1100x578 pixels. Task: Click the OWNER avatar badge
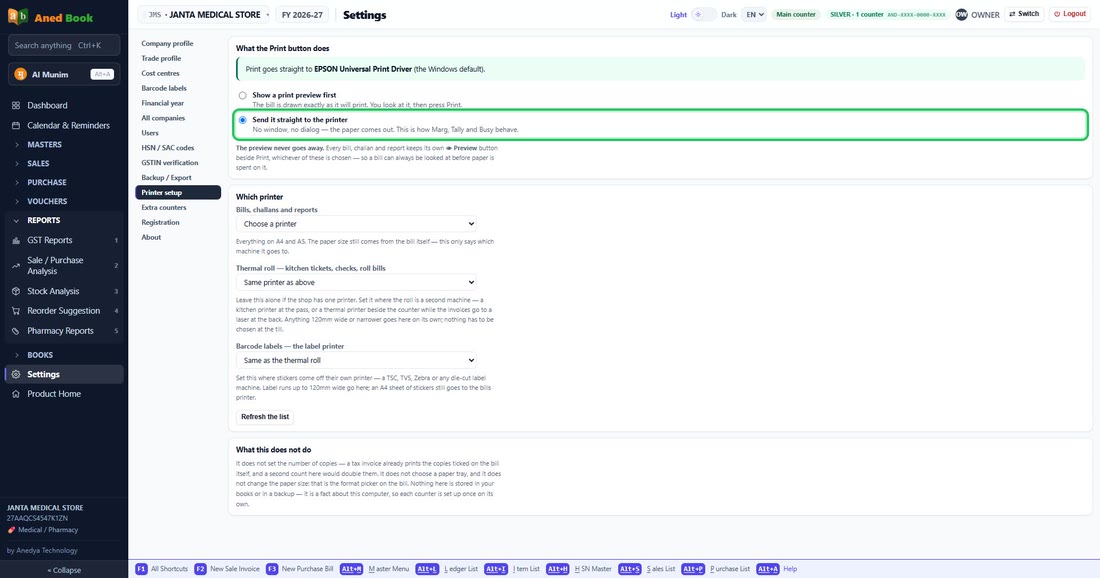click(961, 14)
